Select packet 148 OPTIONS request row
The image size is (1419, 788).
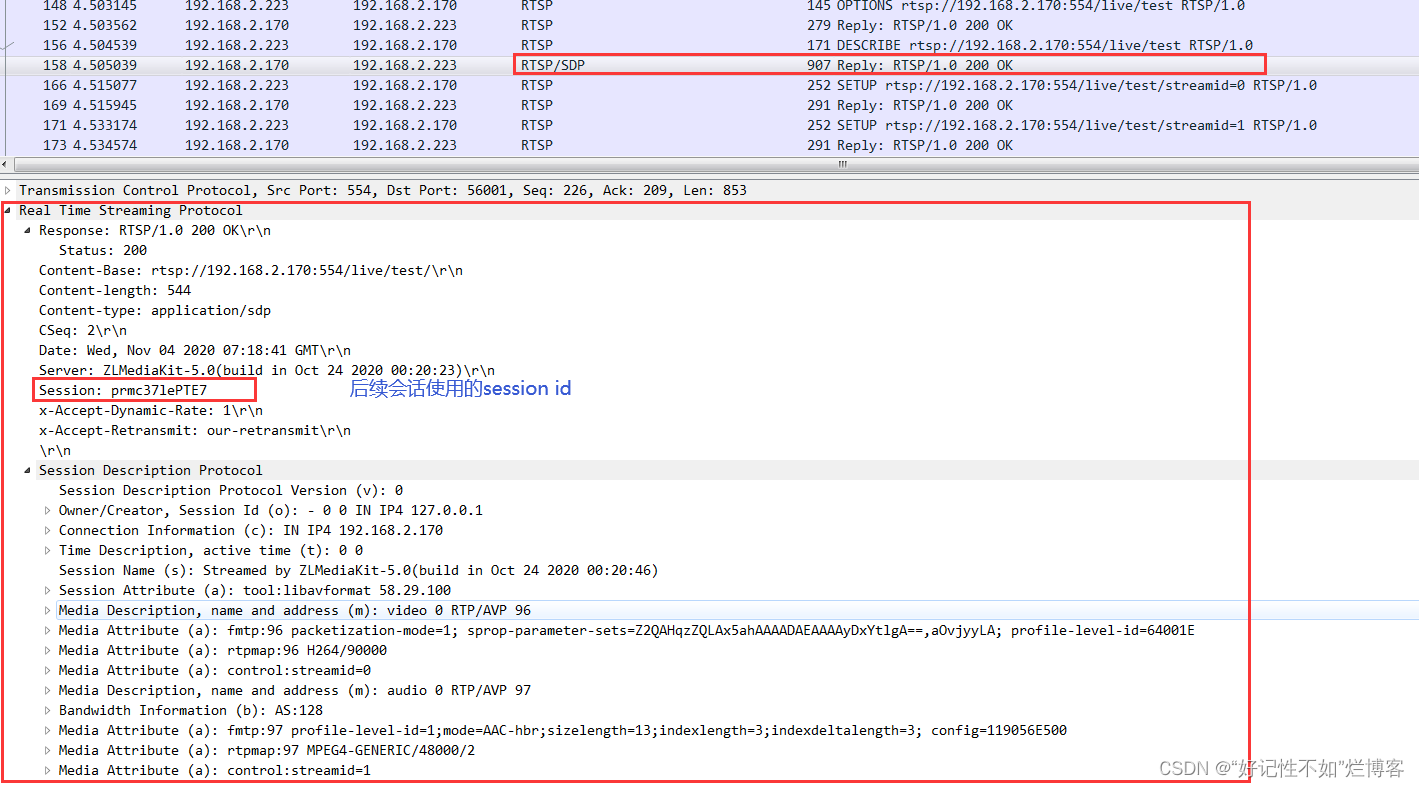click(709, 6)
